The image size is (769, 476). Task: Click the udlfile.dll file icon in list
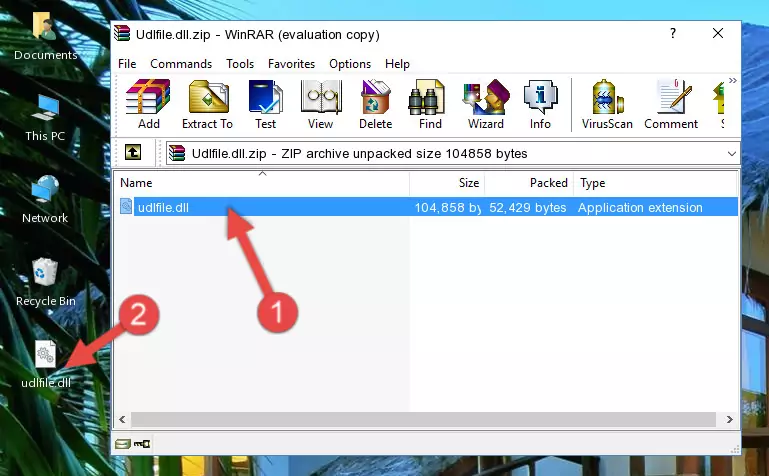point(126,206)
